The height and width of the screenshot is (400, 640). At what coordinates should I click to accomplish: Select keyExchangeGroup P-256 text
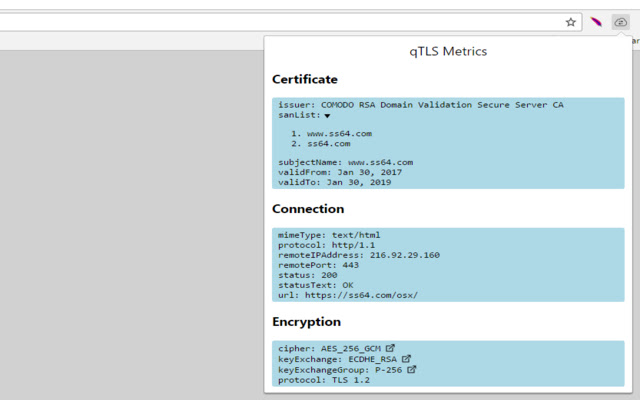click(340, 370)
